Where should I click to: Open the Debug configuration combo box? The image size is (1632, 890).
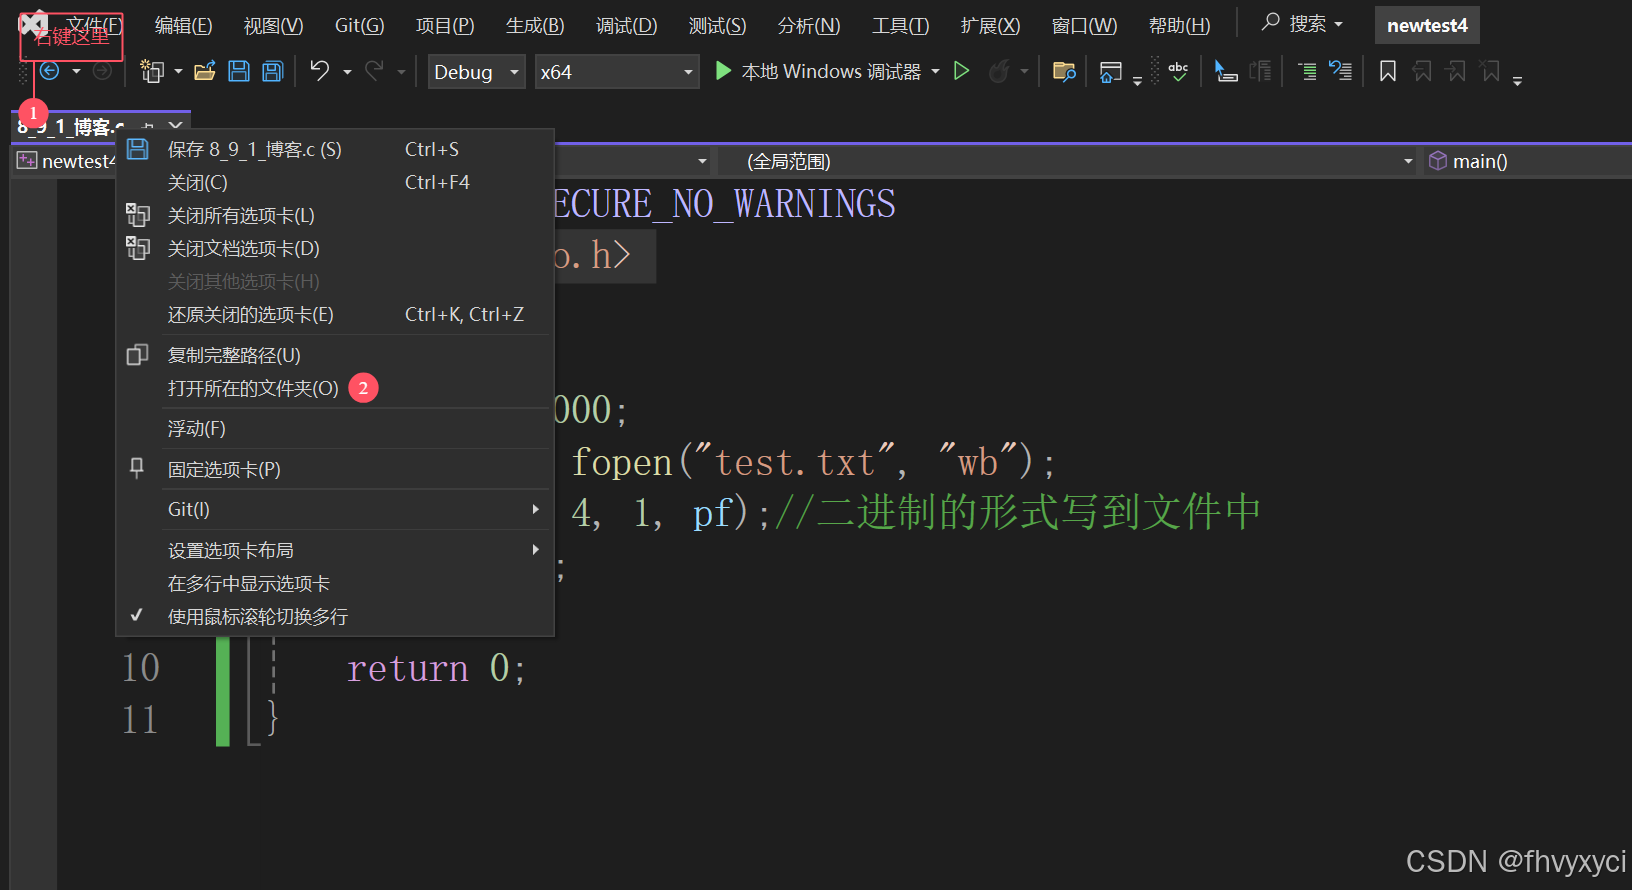(x=476, y=72)
